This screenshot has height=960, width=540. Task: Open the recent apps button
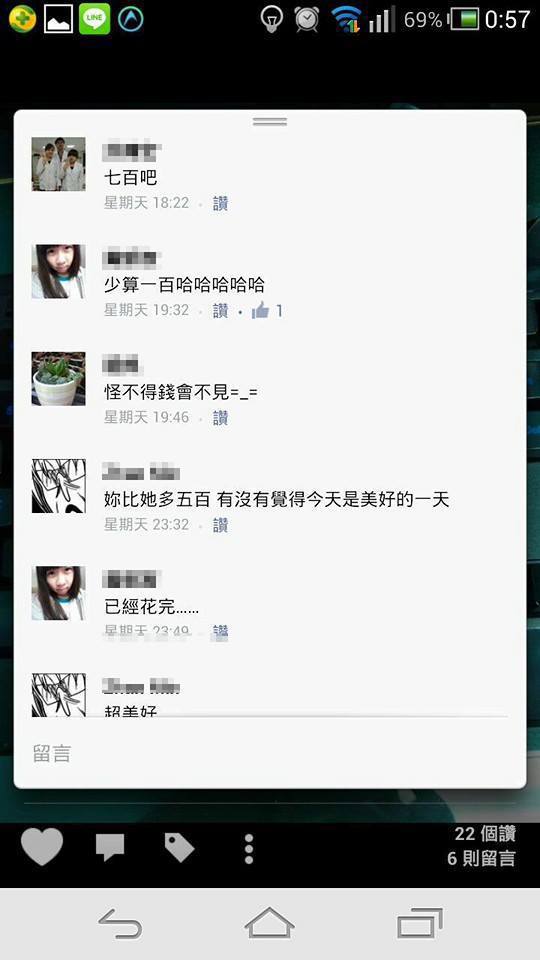click(419, 923)
